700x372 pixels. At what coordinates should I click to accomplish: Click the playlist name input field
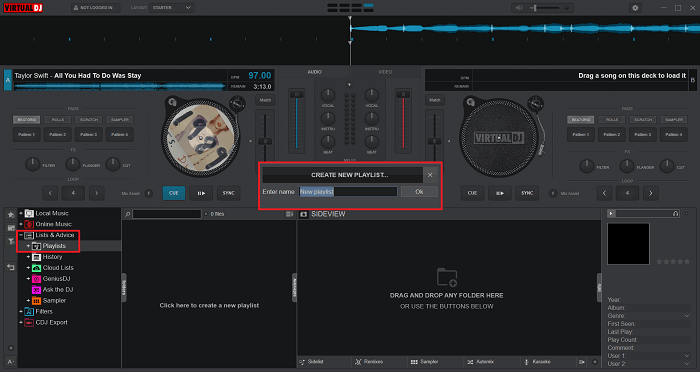tap(348, 192)
